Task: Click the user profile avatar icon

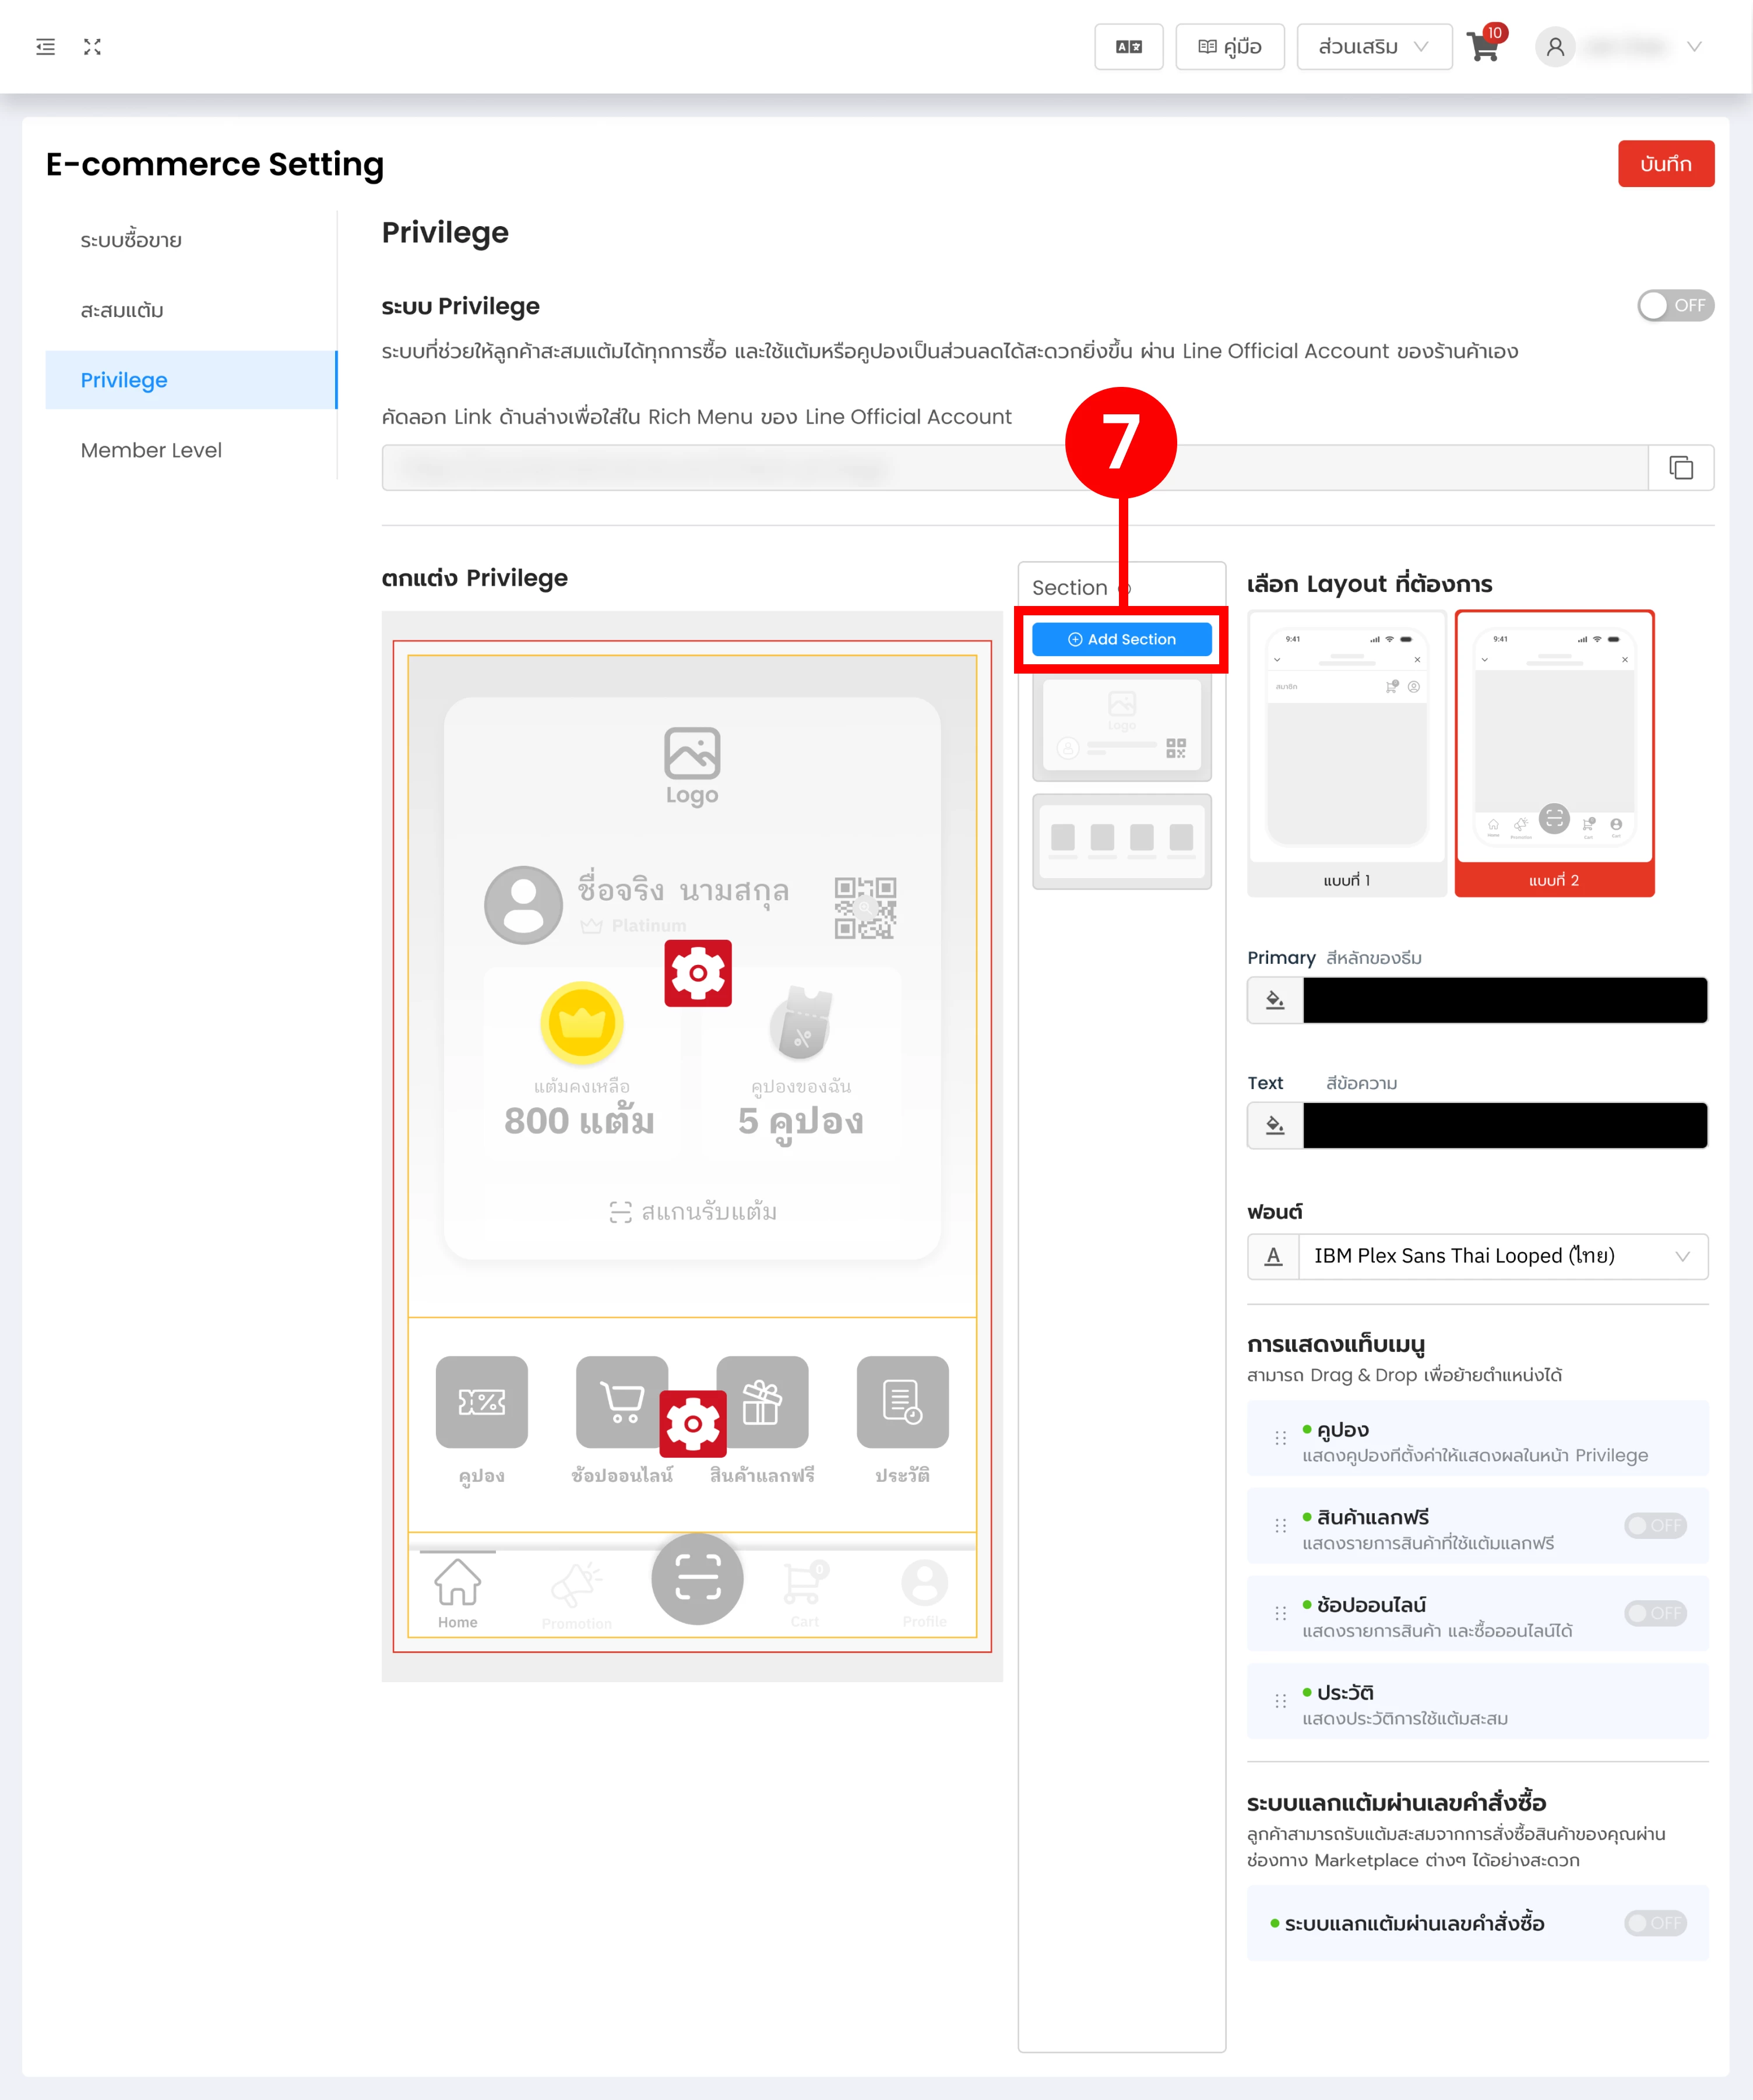Action: pyautogui.click(x=1555, y=47)
